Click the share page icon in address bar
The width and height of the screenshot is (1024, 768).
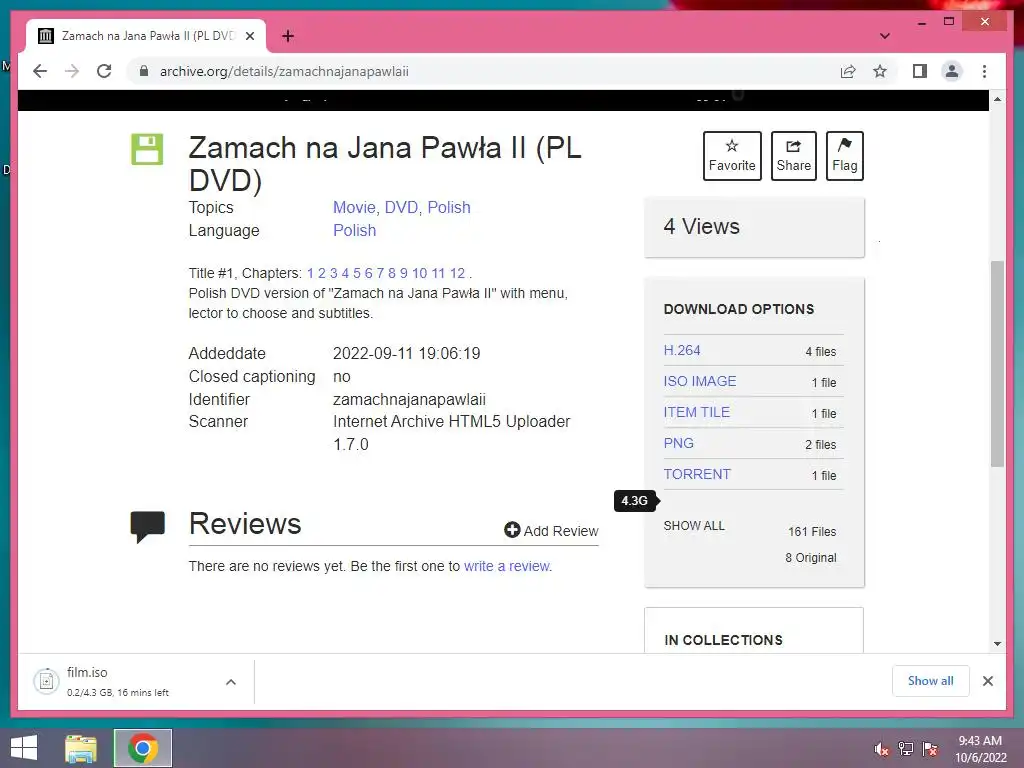(x=848, y=71)
